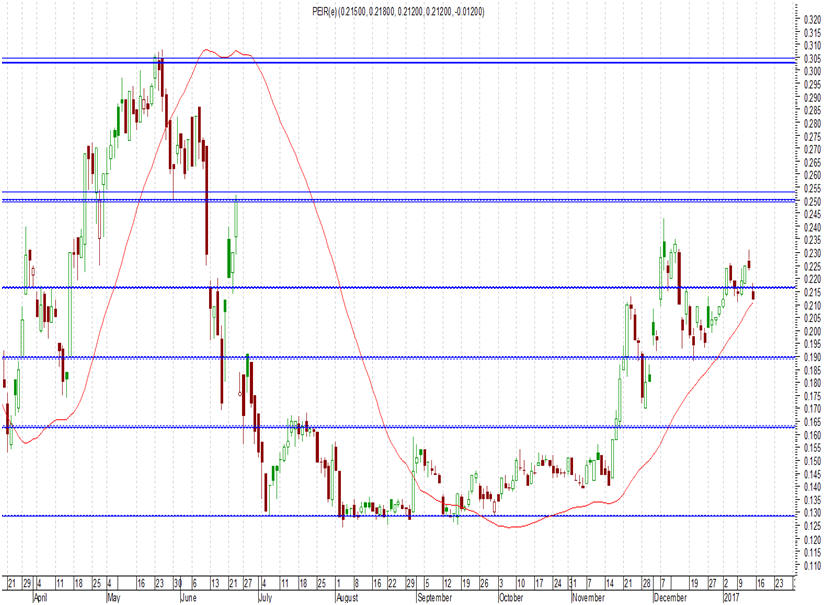Select the November month label

[x=588, y=598]
